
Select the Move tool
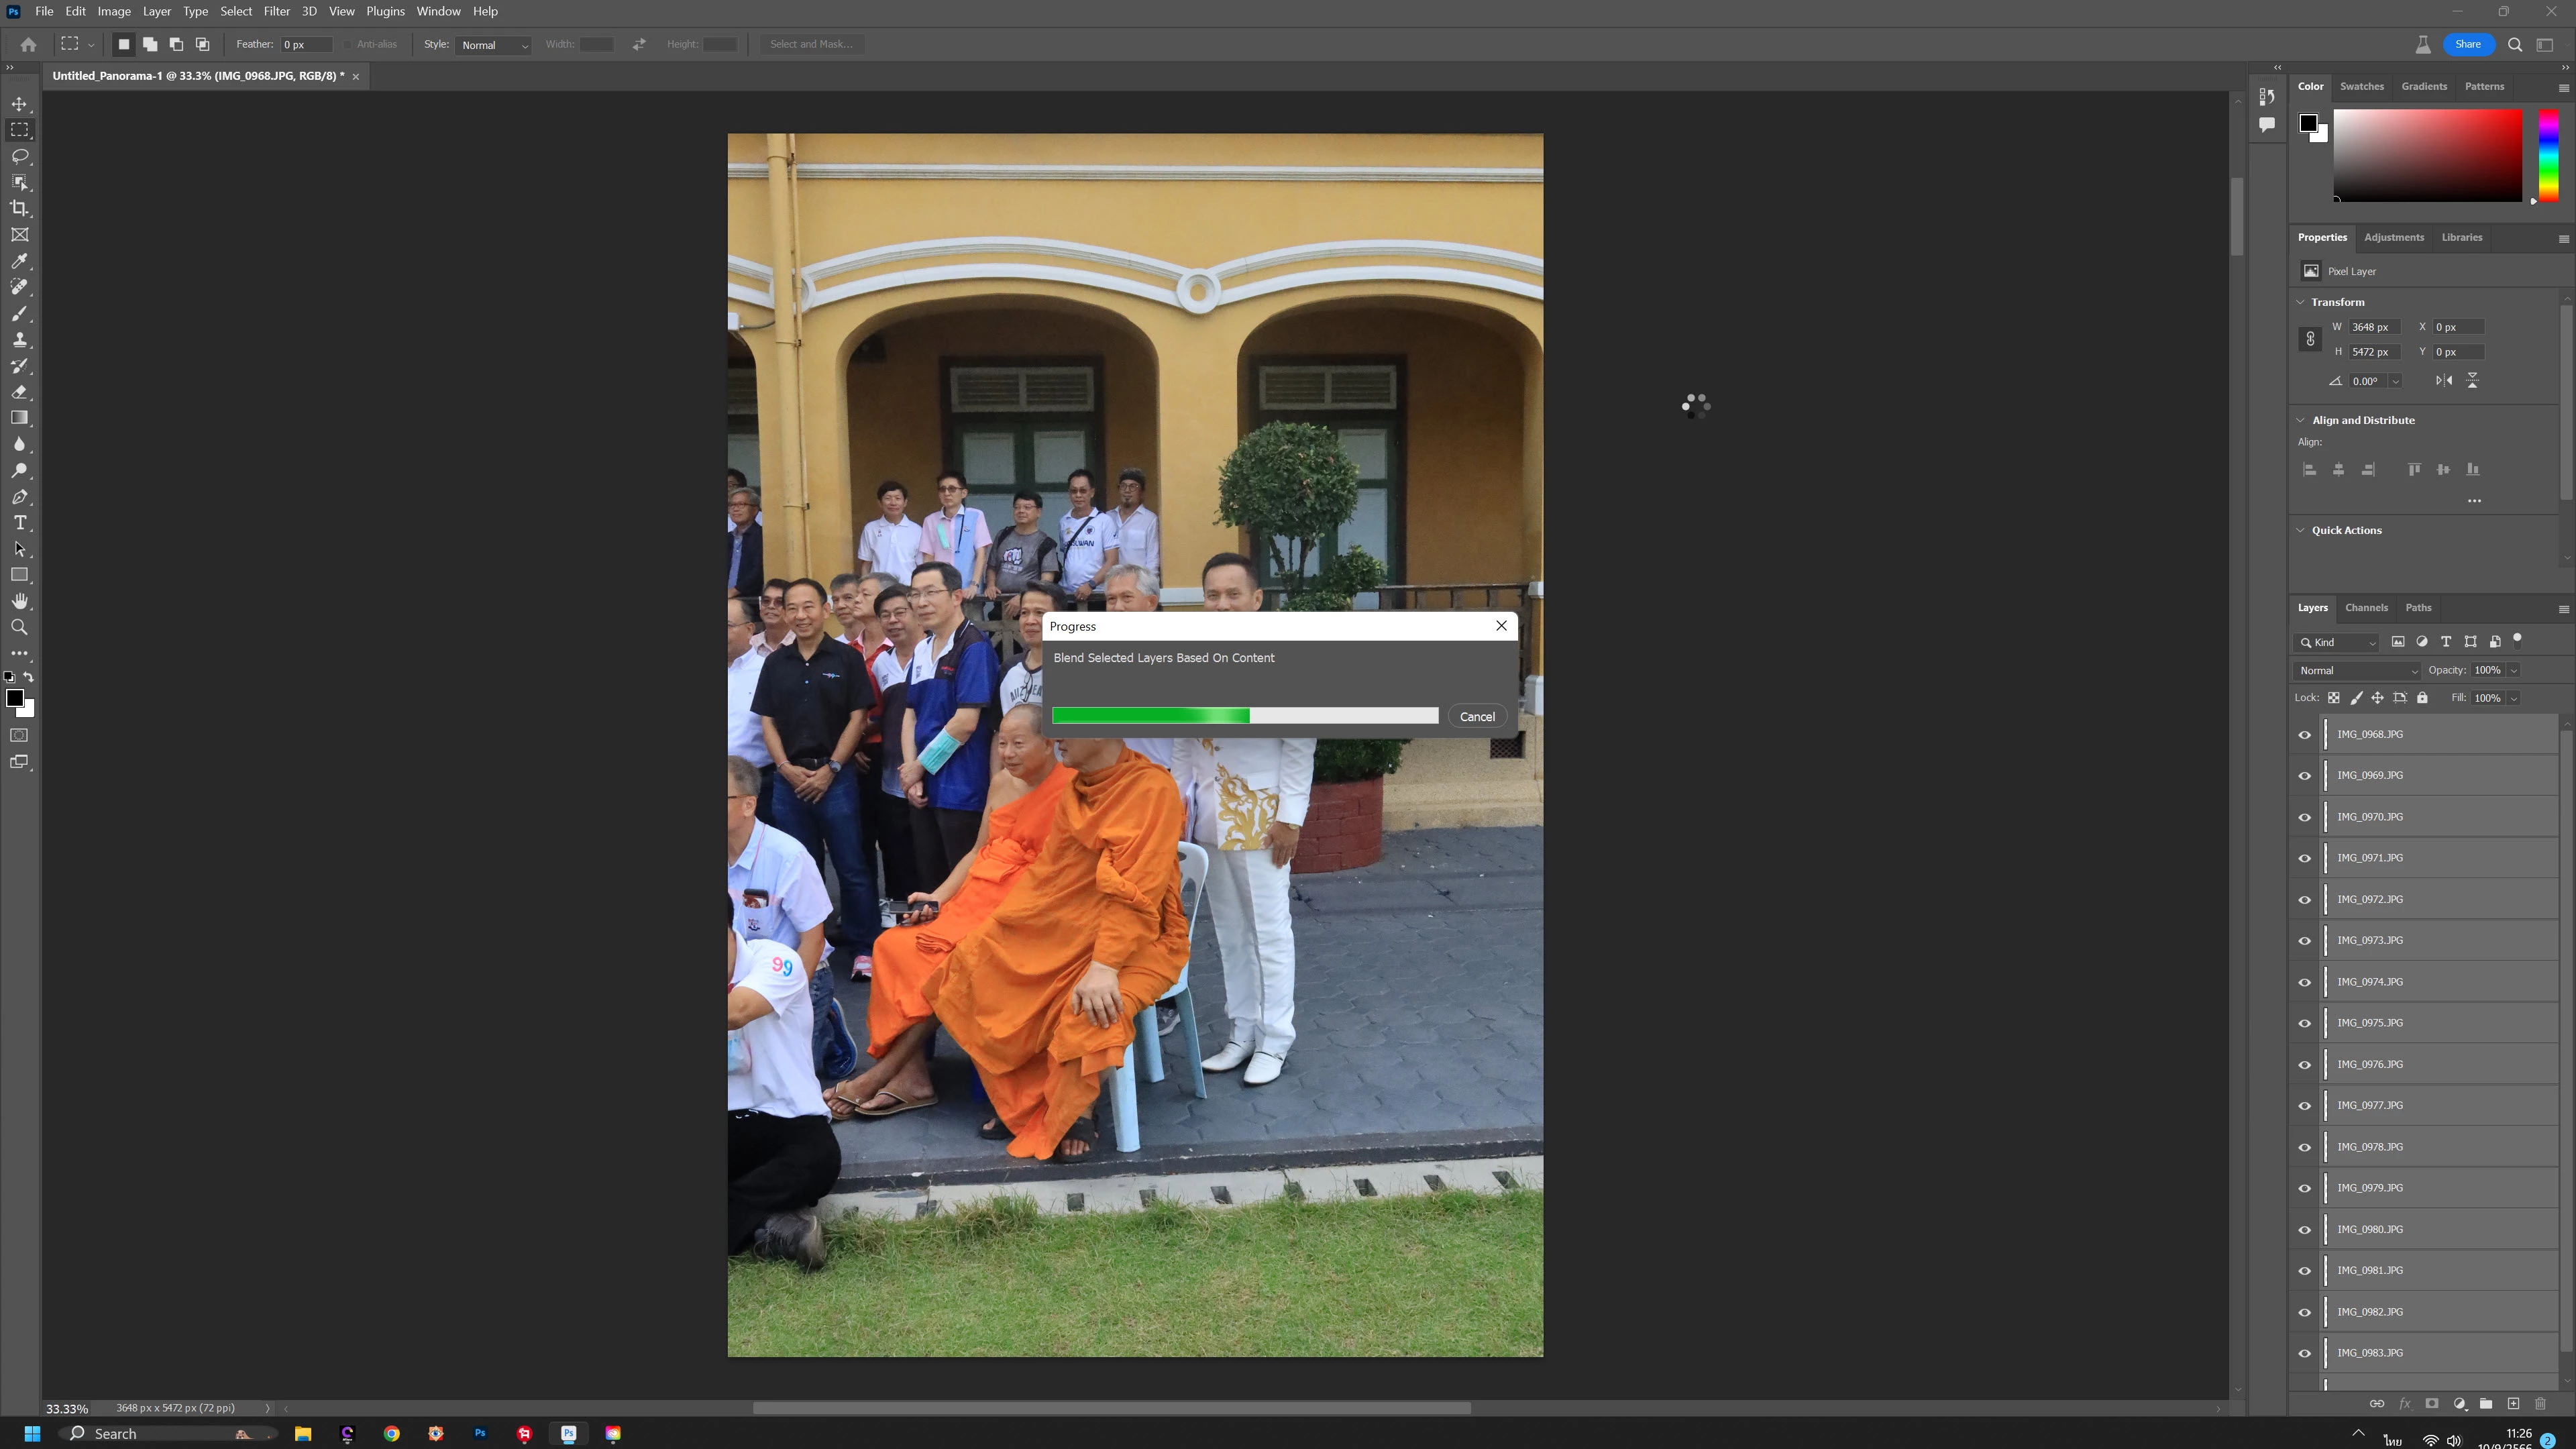pyautogui.click(x=19, y=104)
